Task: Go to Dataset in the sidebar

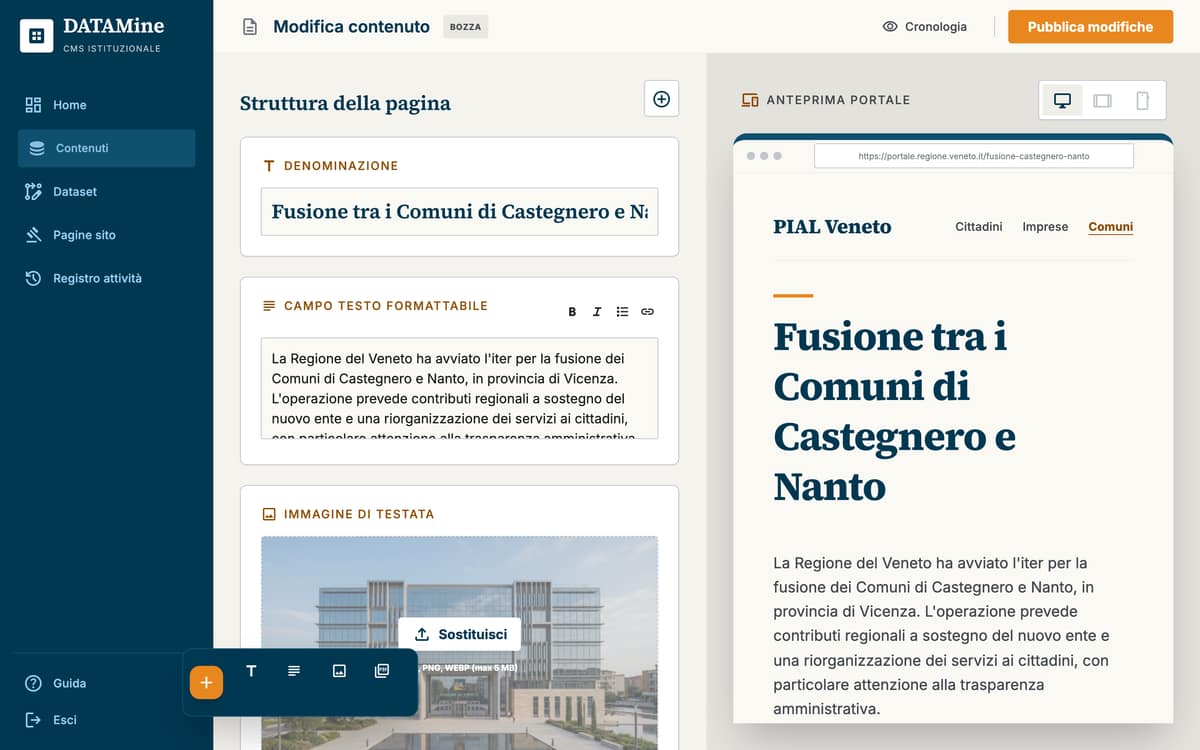Action: pyautogui.click(x=106, y=191)
